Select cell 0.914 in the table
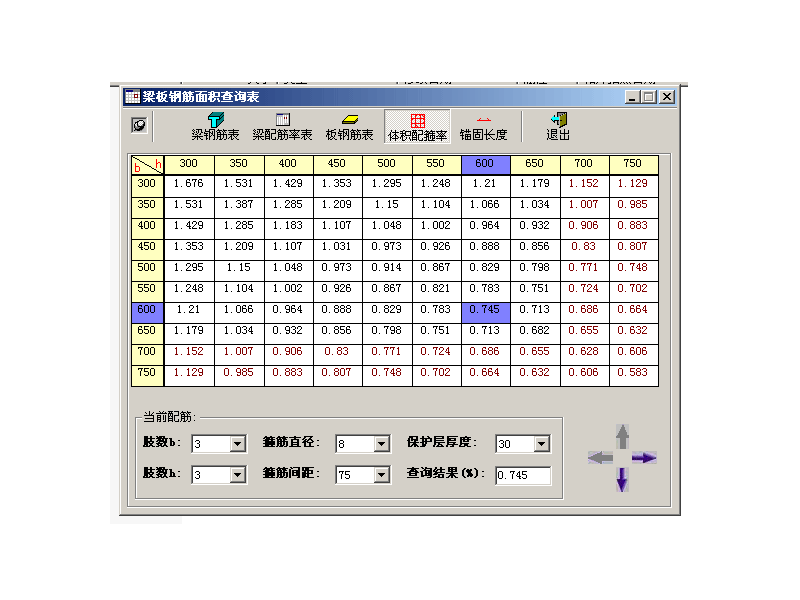The width and height of the screenshot is (800, 600). [x=387, y=269]
